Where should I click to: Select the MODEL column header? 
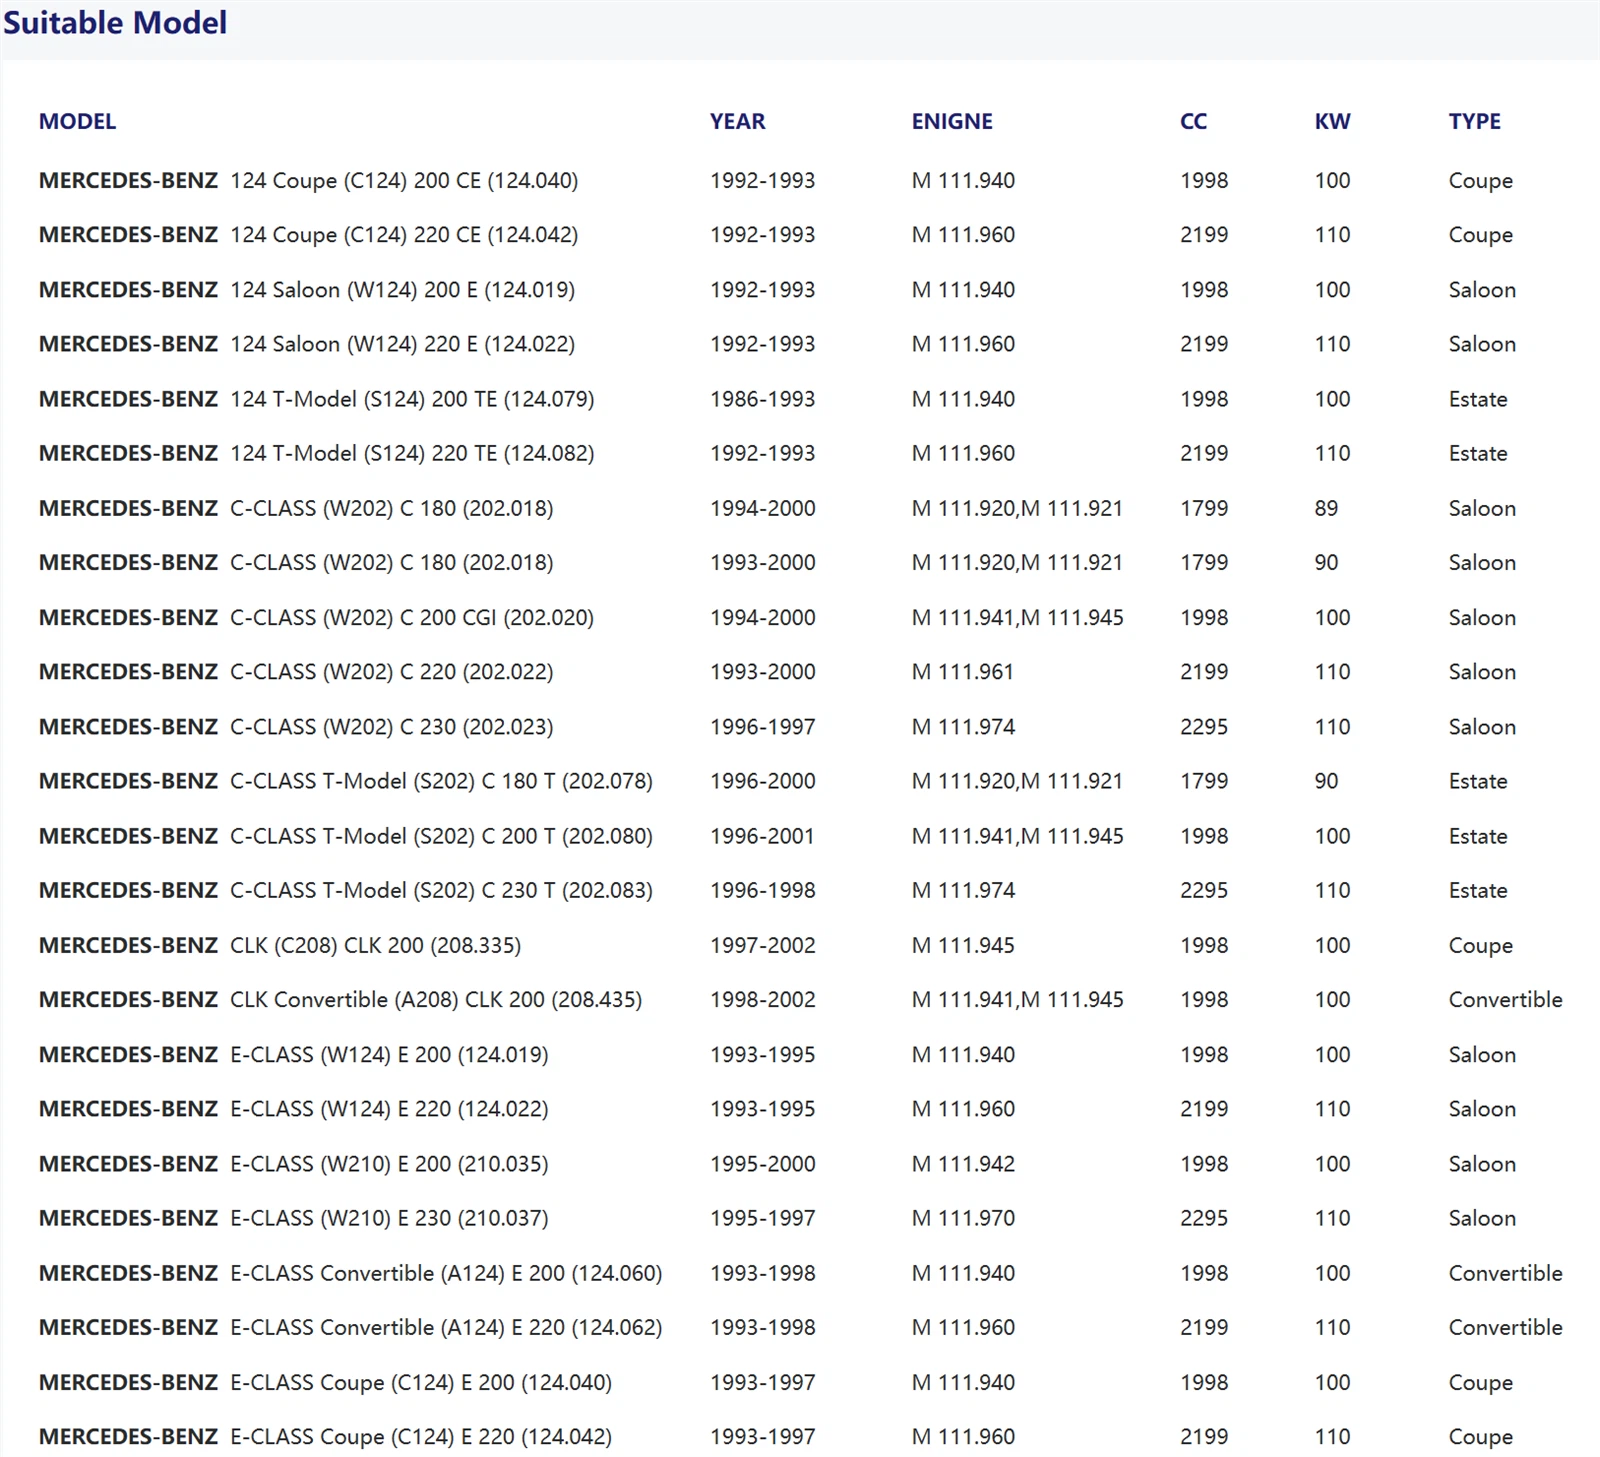77,121
